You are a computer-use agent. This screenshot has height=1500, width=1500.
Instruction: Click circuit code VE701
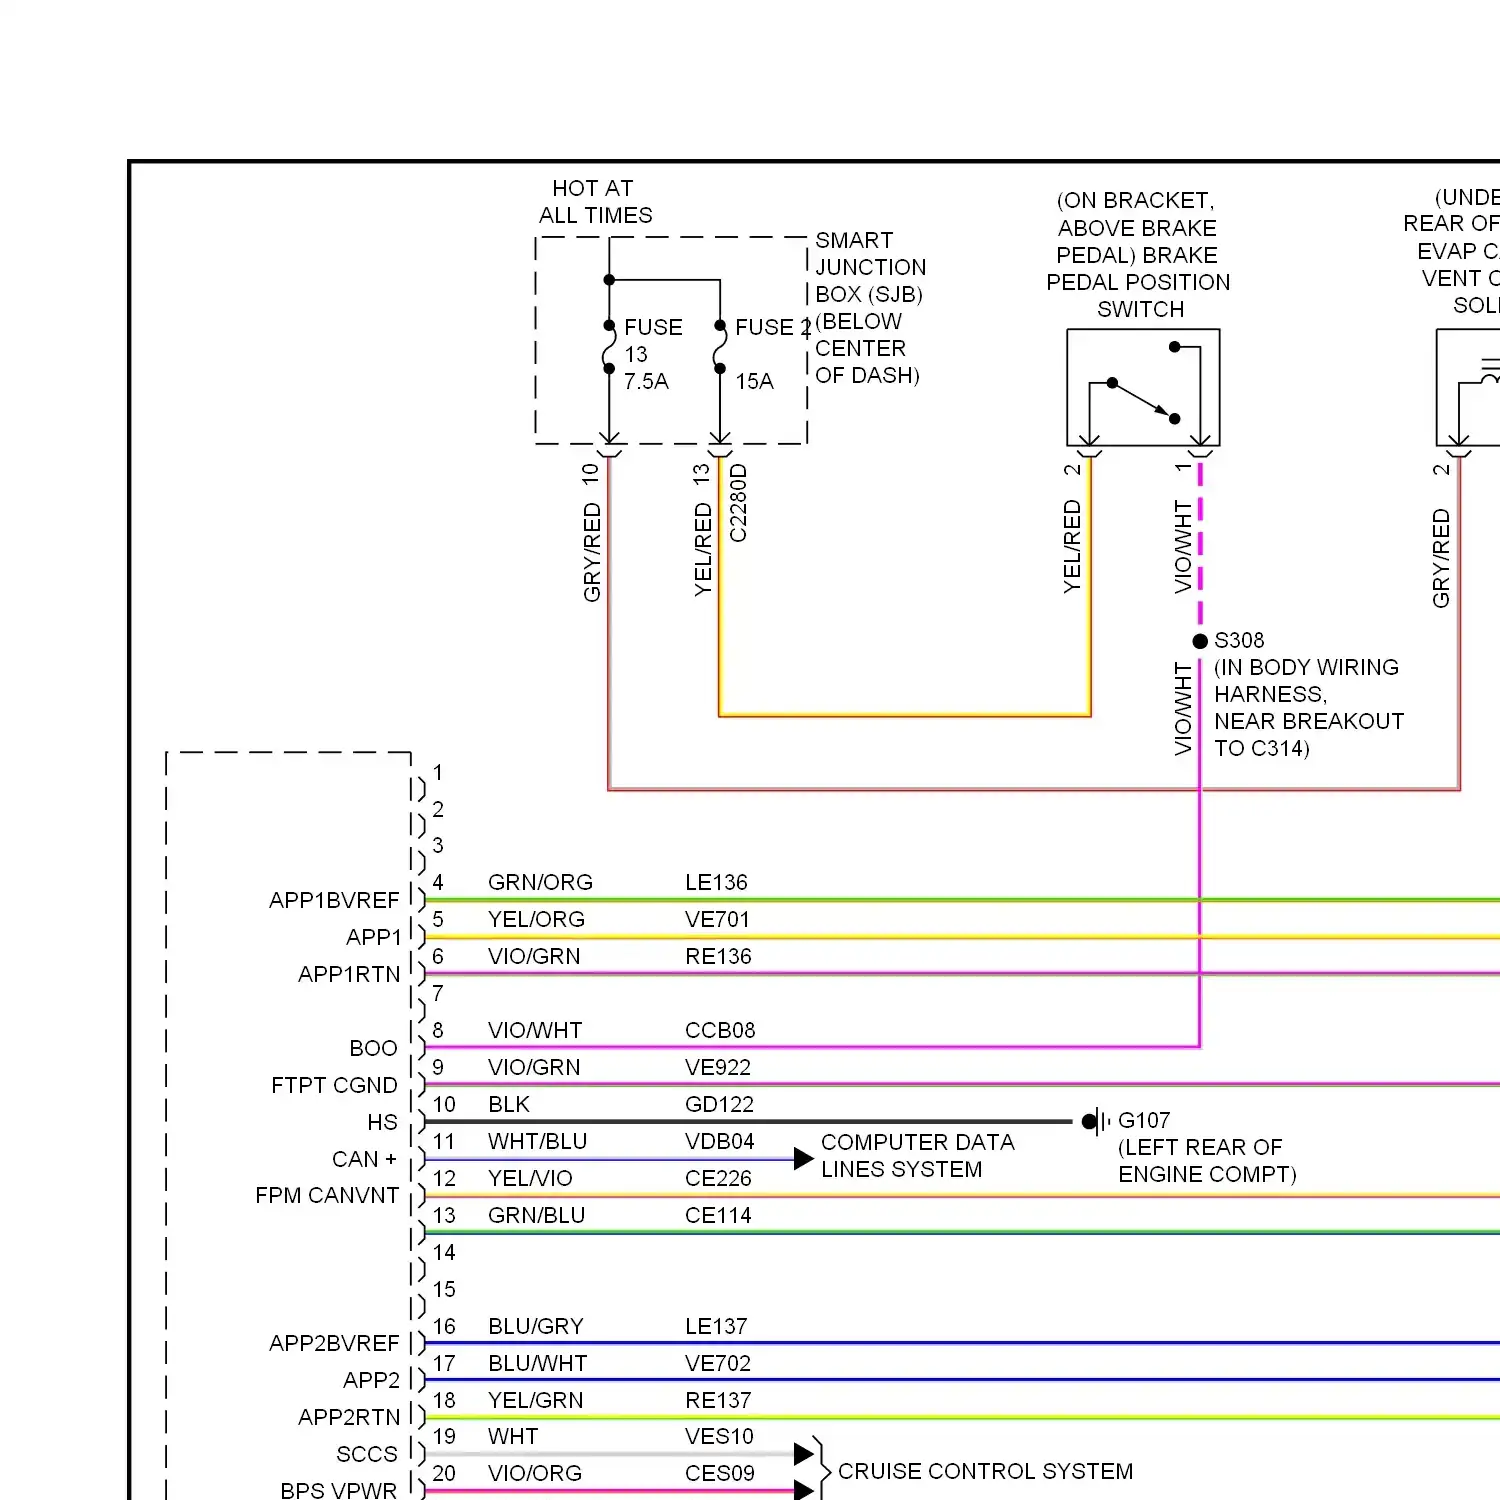717,919
